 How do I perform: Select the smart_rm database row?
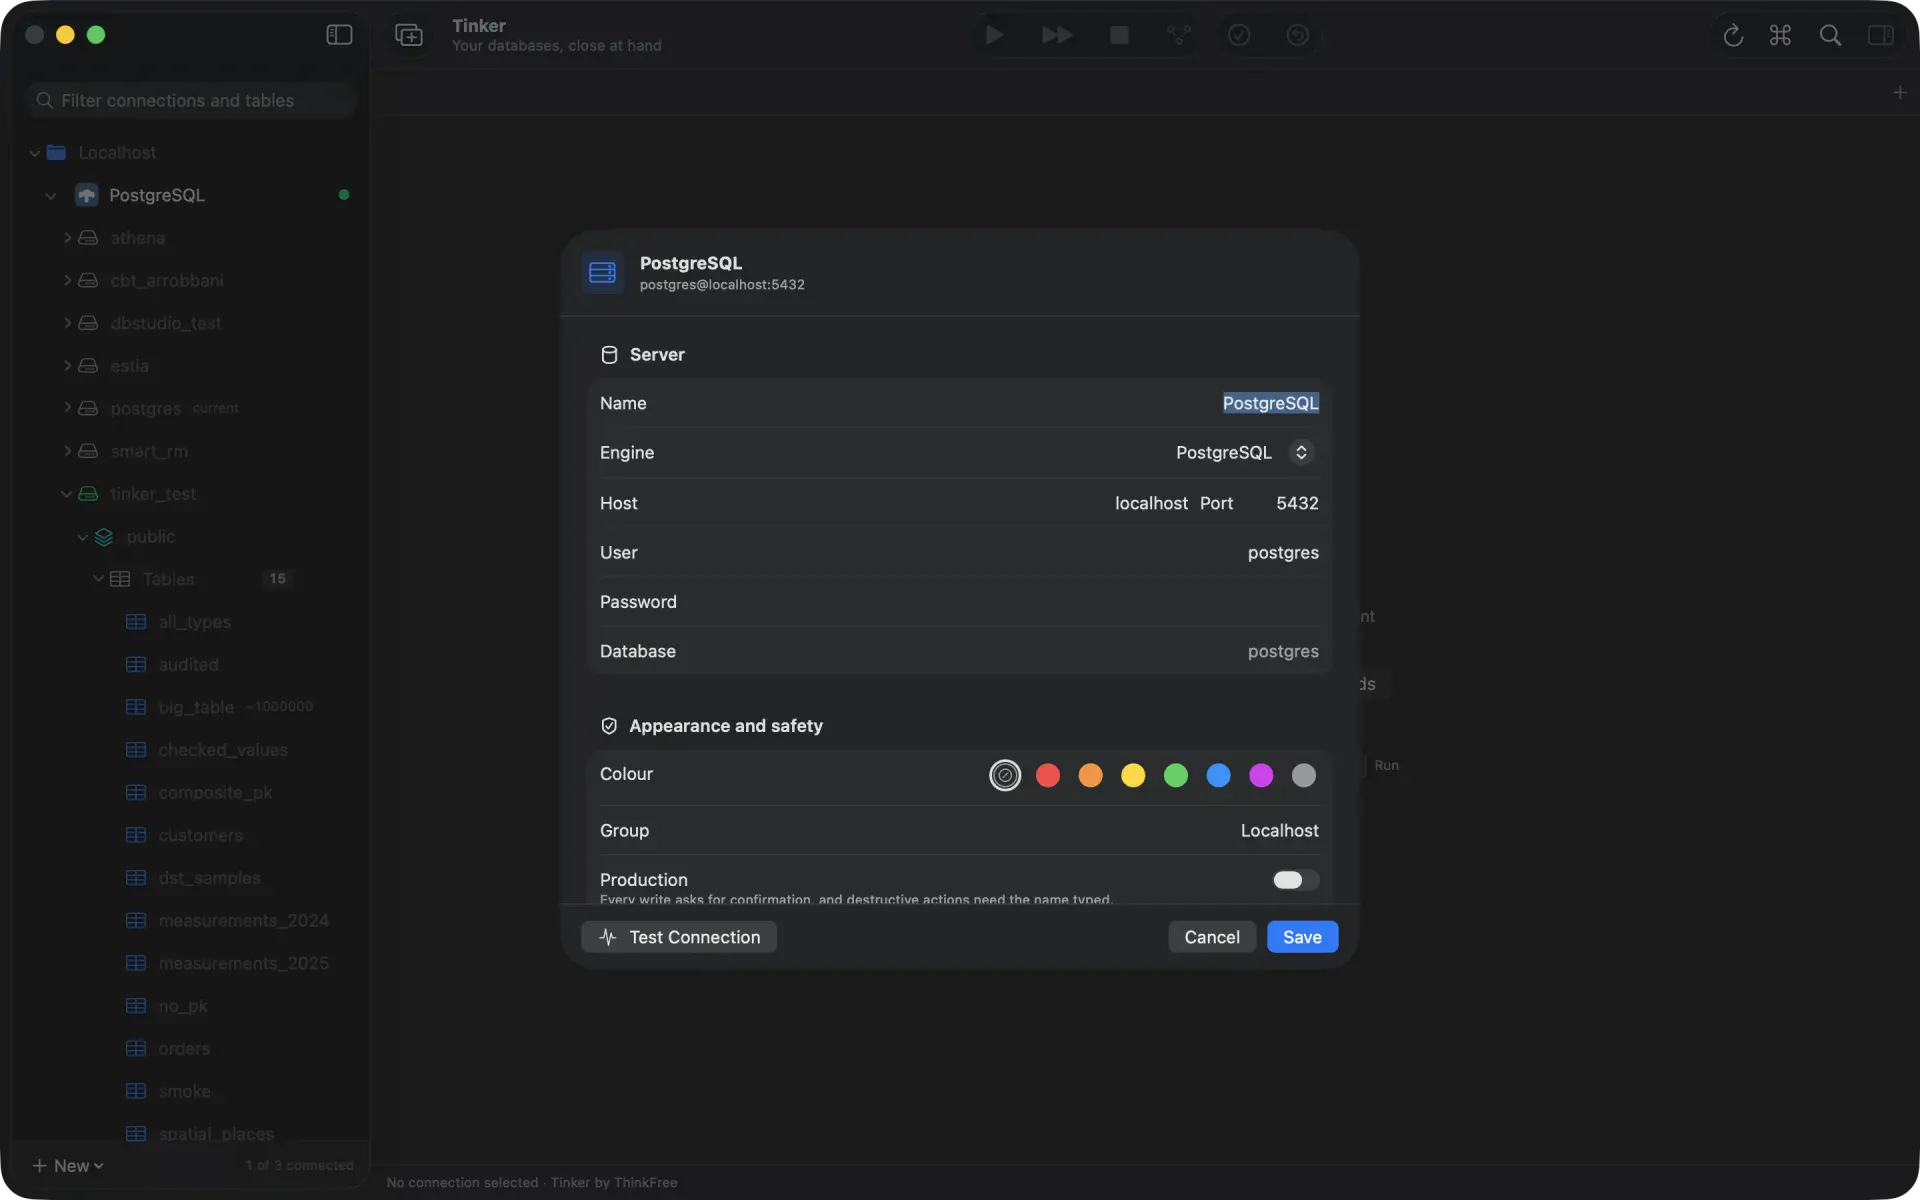pos(190,451)
